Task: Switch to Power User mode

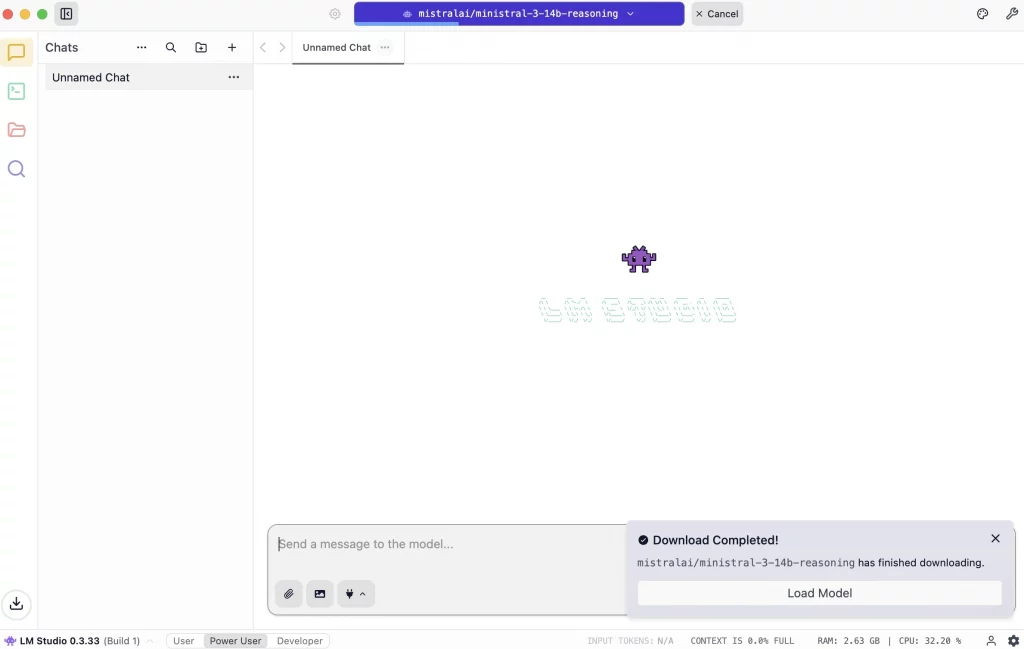Action: point(235,641)
